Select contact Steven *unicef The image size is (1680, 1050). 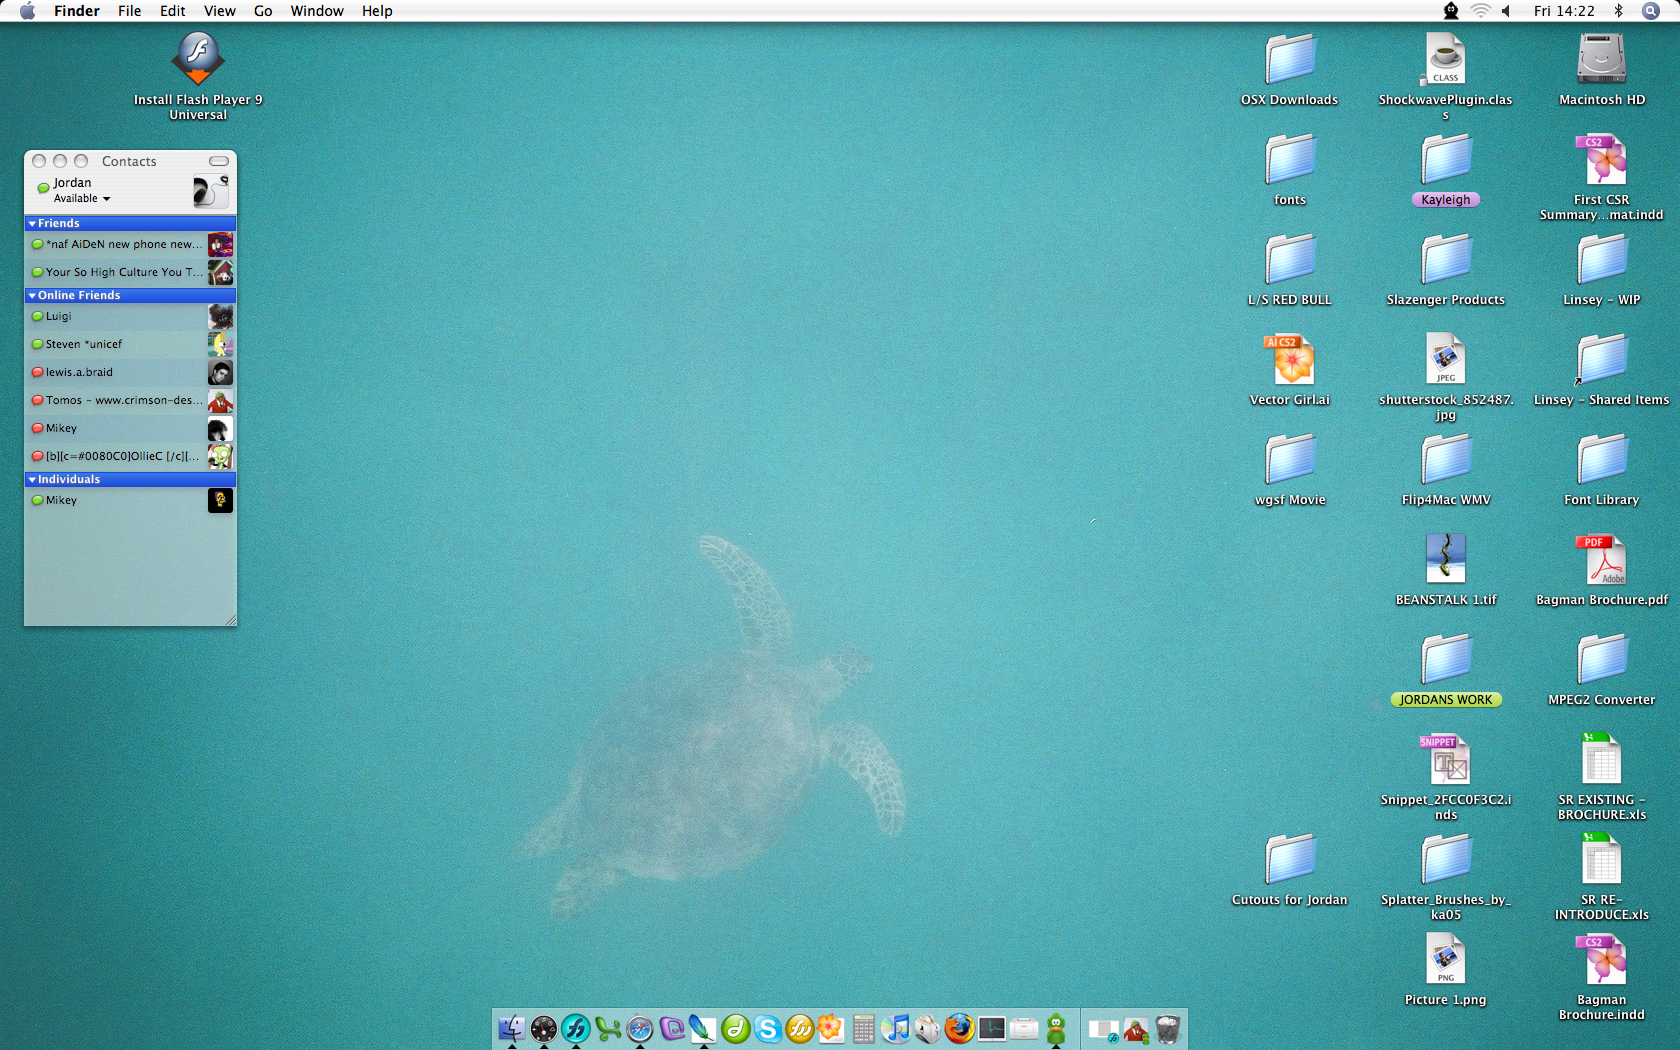[x=130, y=344]
